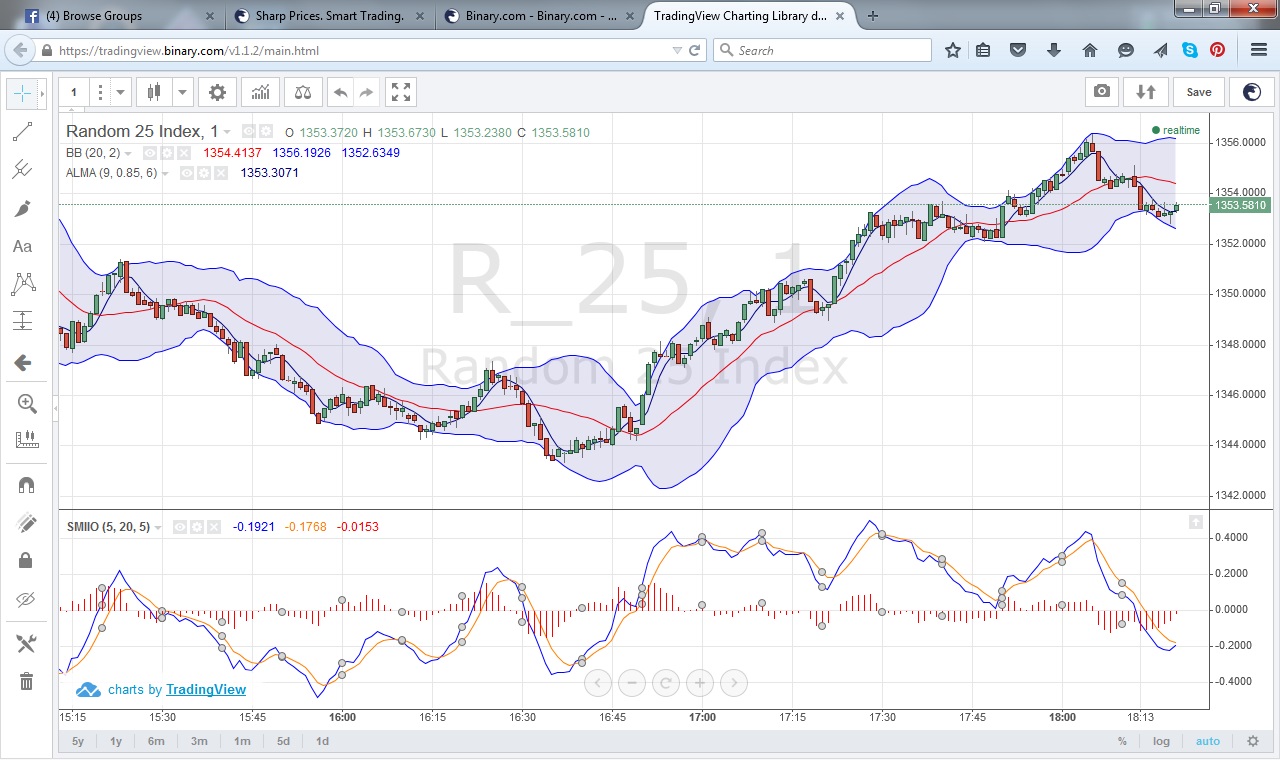Toggle auto scale button

(x=1208, y=742)
